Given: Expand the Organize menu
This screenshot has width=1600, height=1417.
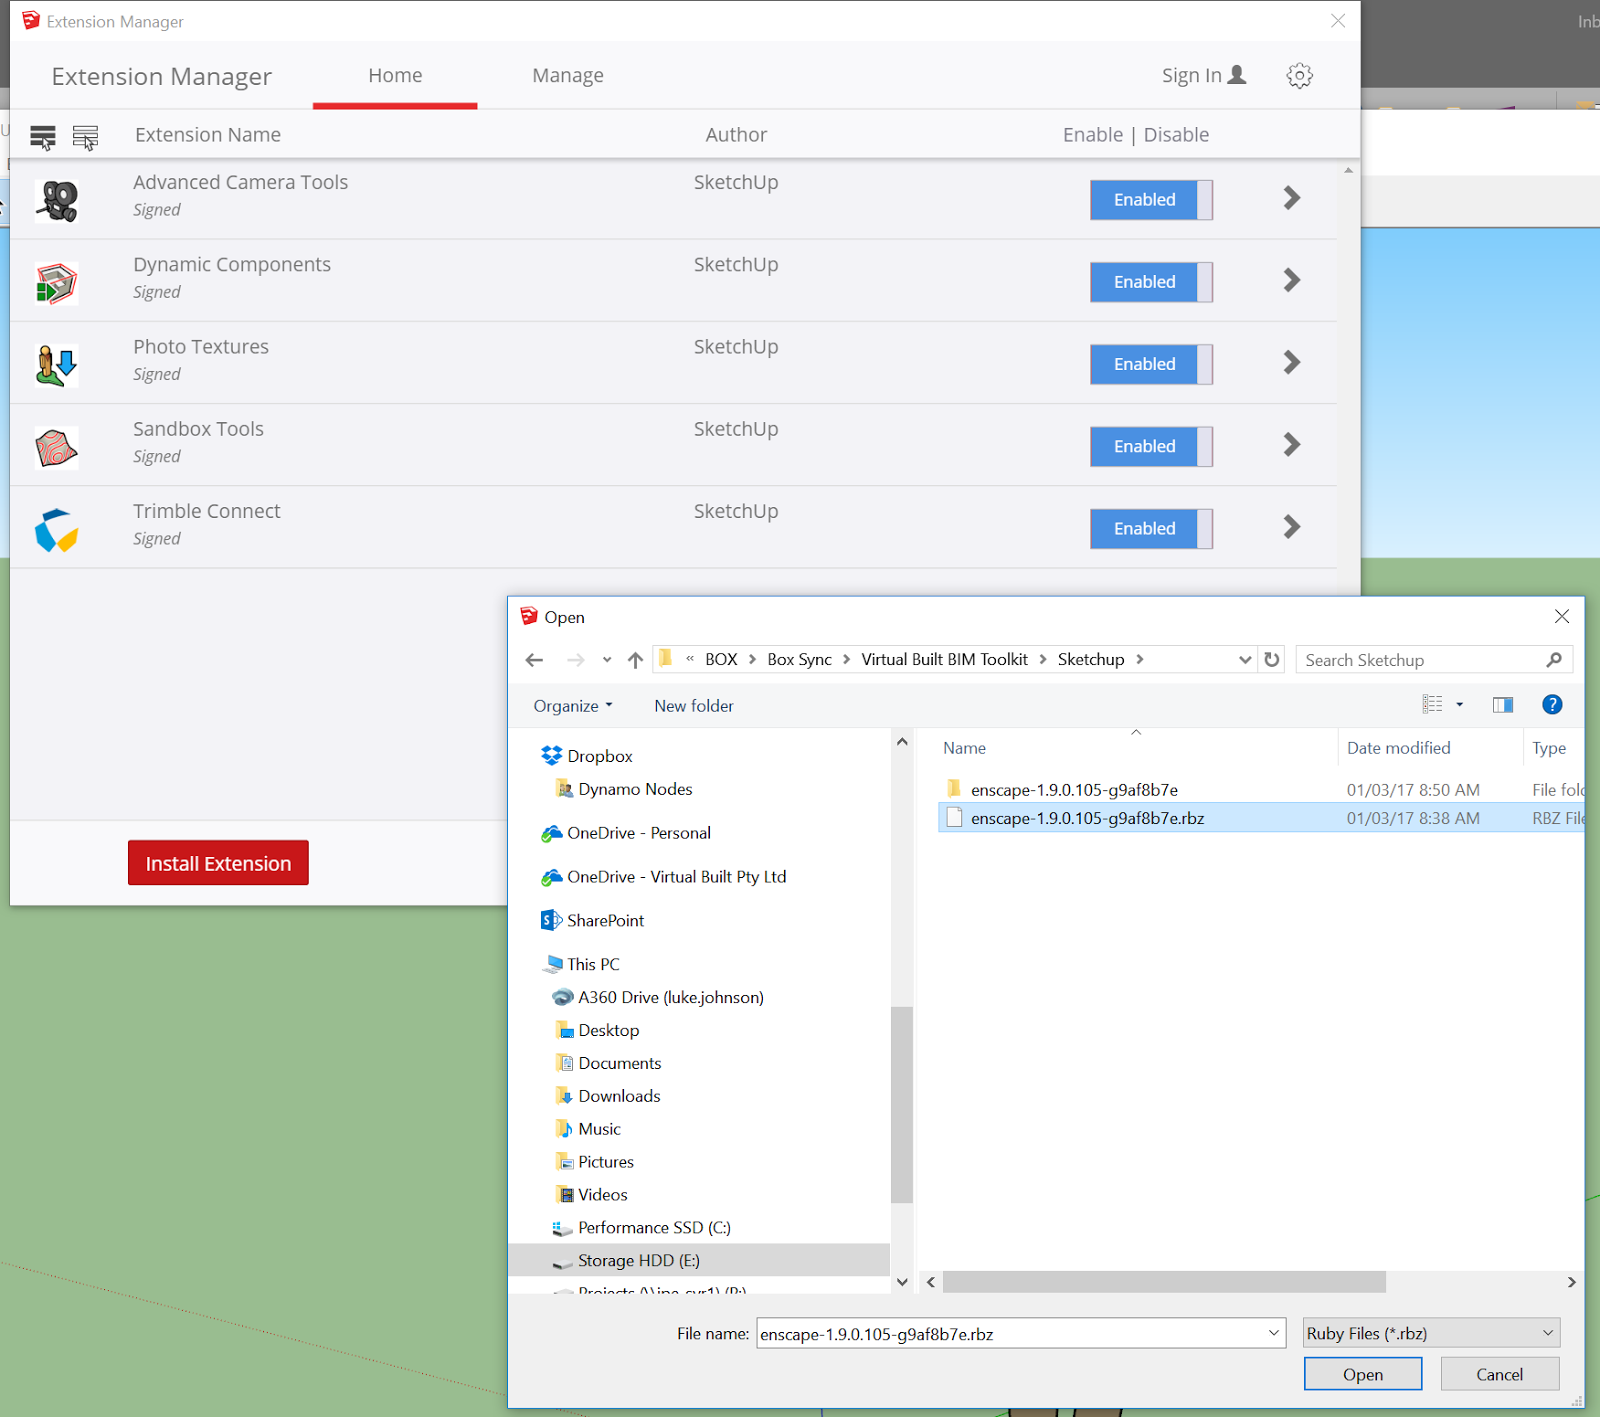Looking at the screenshot, I should (571, 705).
